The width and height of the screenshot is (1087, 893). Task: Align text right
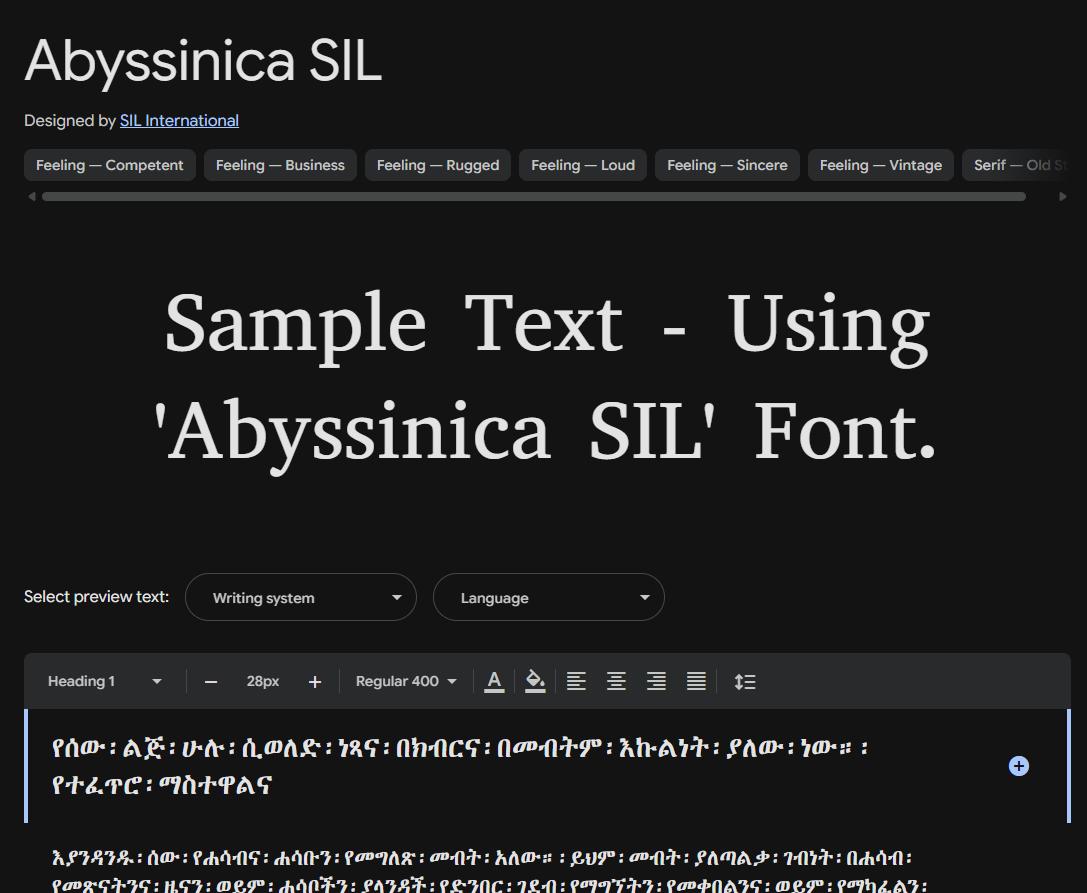point(656,682)
